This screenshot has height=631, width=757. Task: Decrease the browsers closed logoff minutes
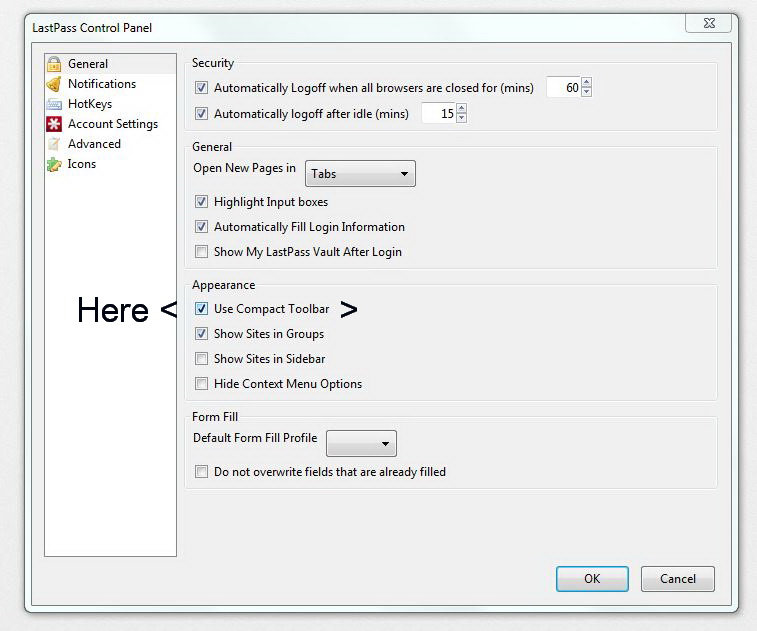pos(587,92)
